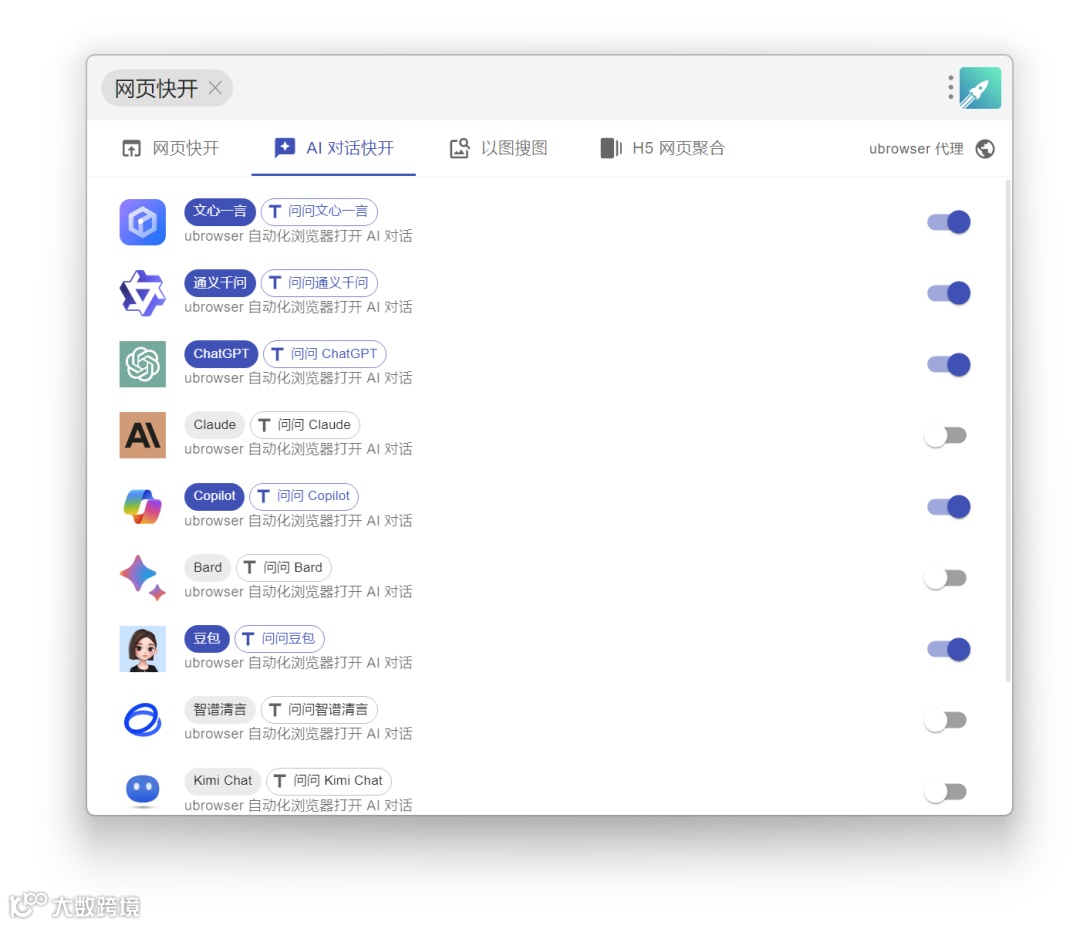The image size is (1080, 926).
Task: Switch to the 网页快开 tab
Action: pyautogui.click(x=169, y=148)
